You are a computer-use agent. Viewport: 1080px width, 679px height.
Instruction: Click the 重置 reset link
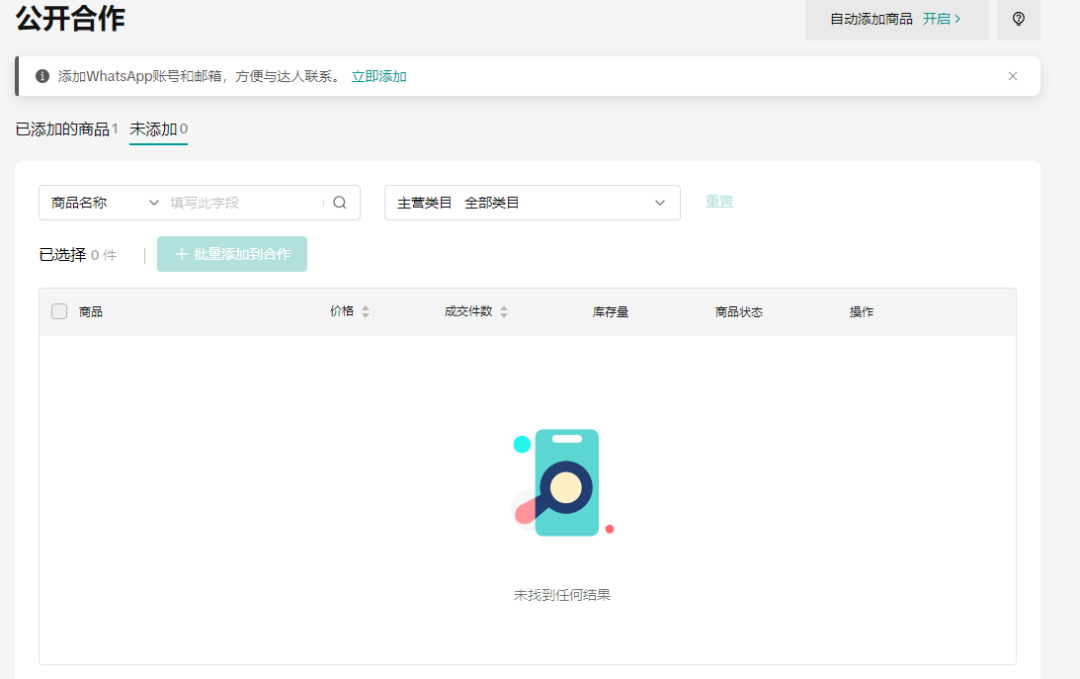(x=719, y=202)
